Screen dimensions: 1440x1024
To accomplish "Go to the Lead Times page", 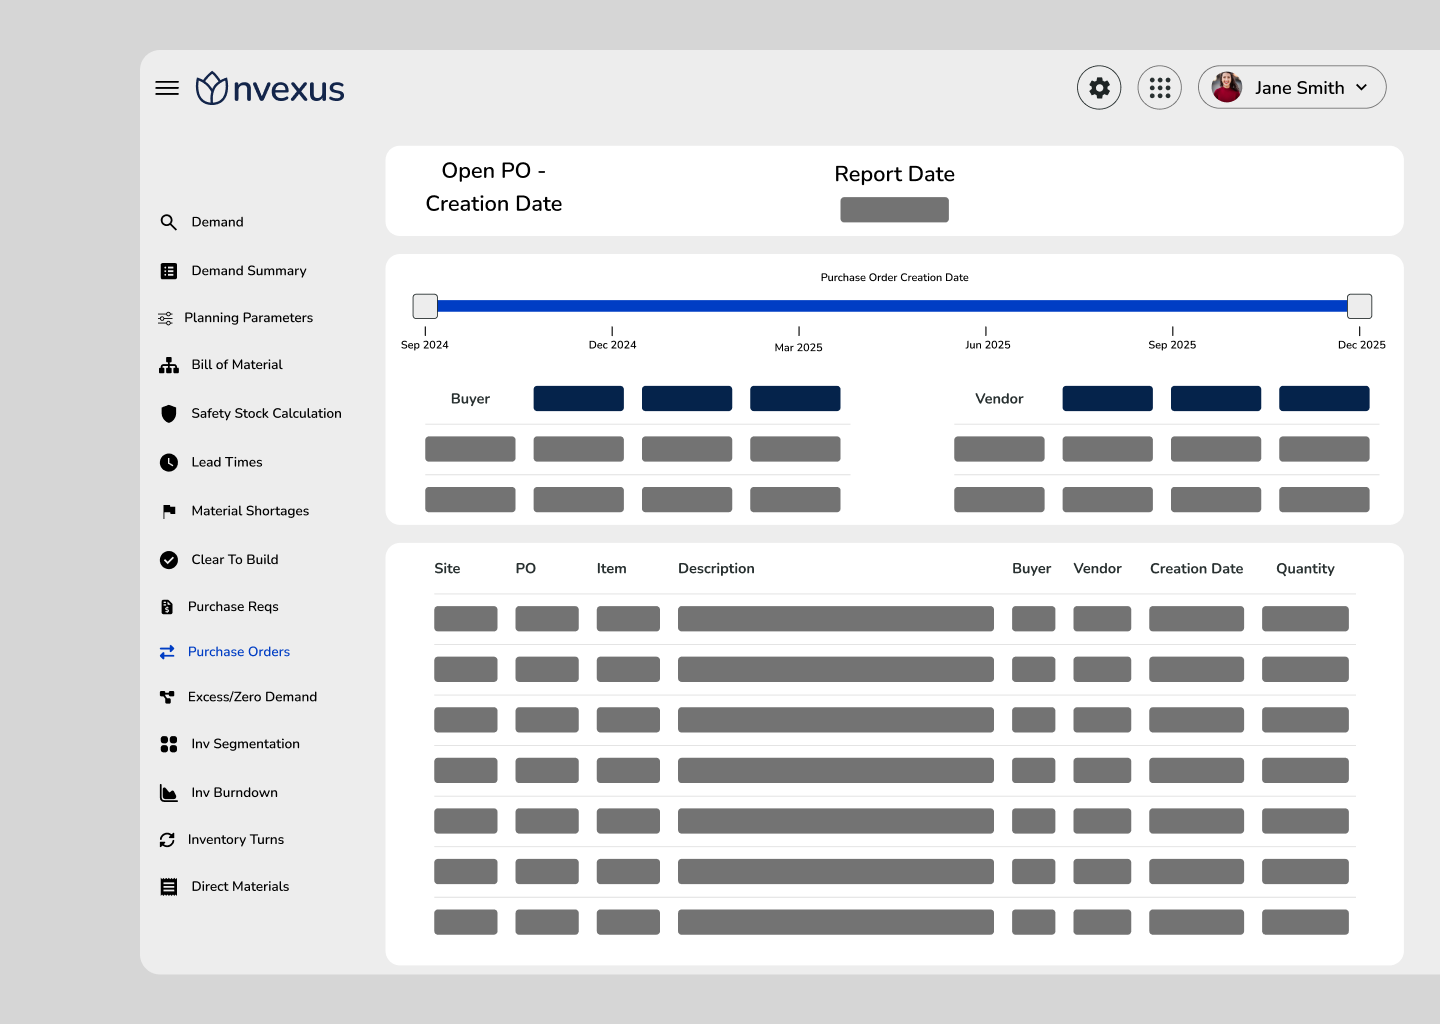I will click(x=227, y=462).
